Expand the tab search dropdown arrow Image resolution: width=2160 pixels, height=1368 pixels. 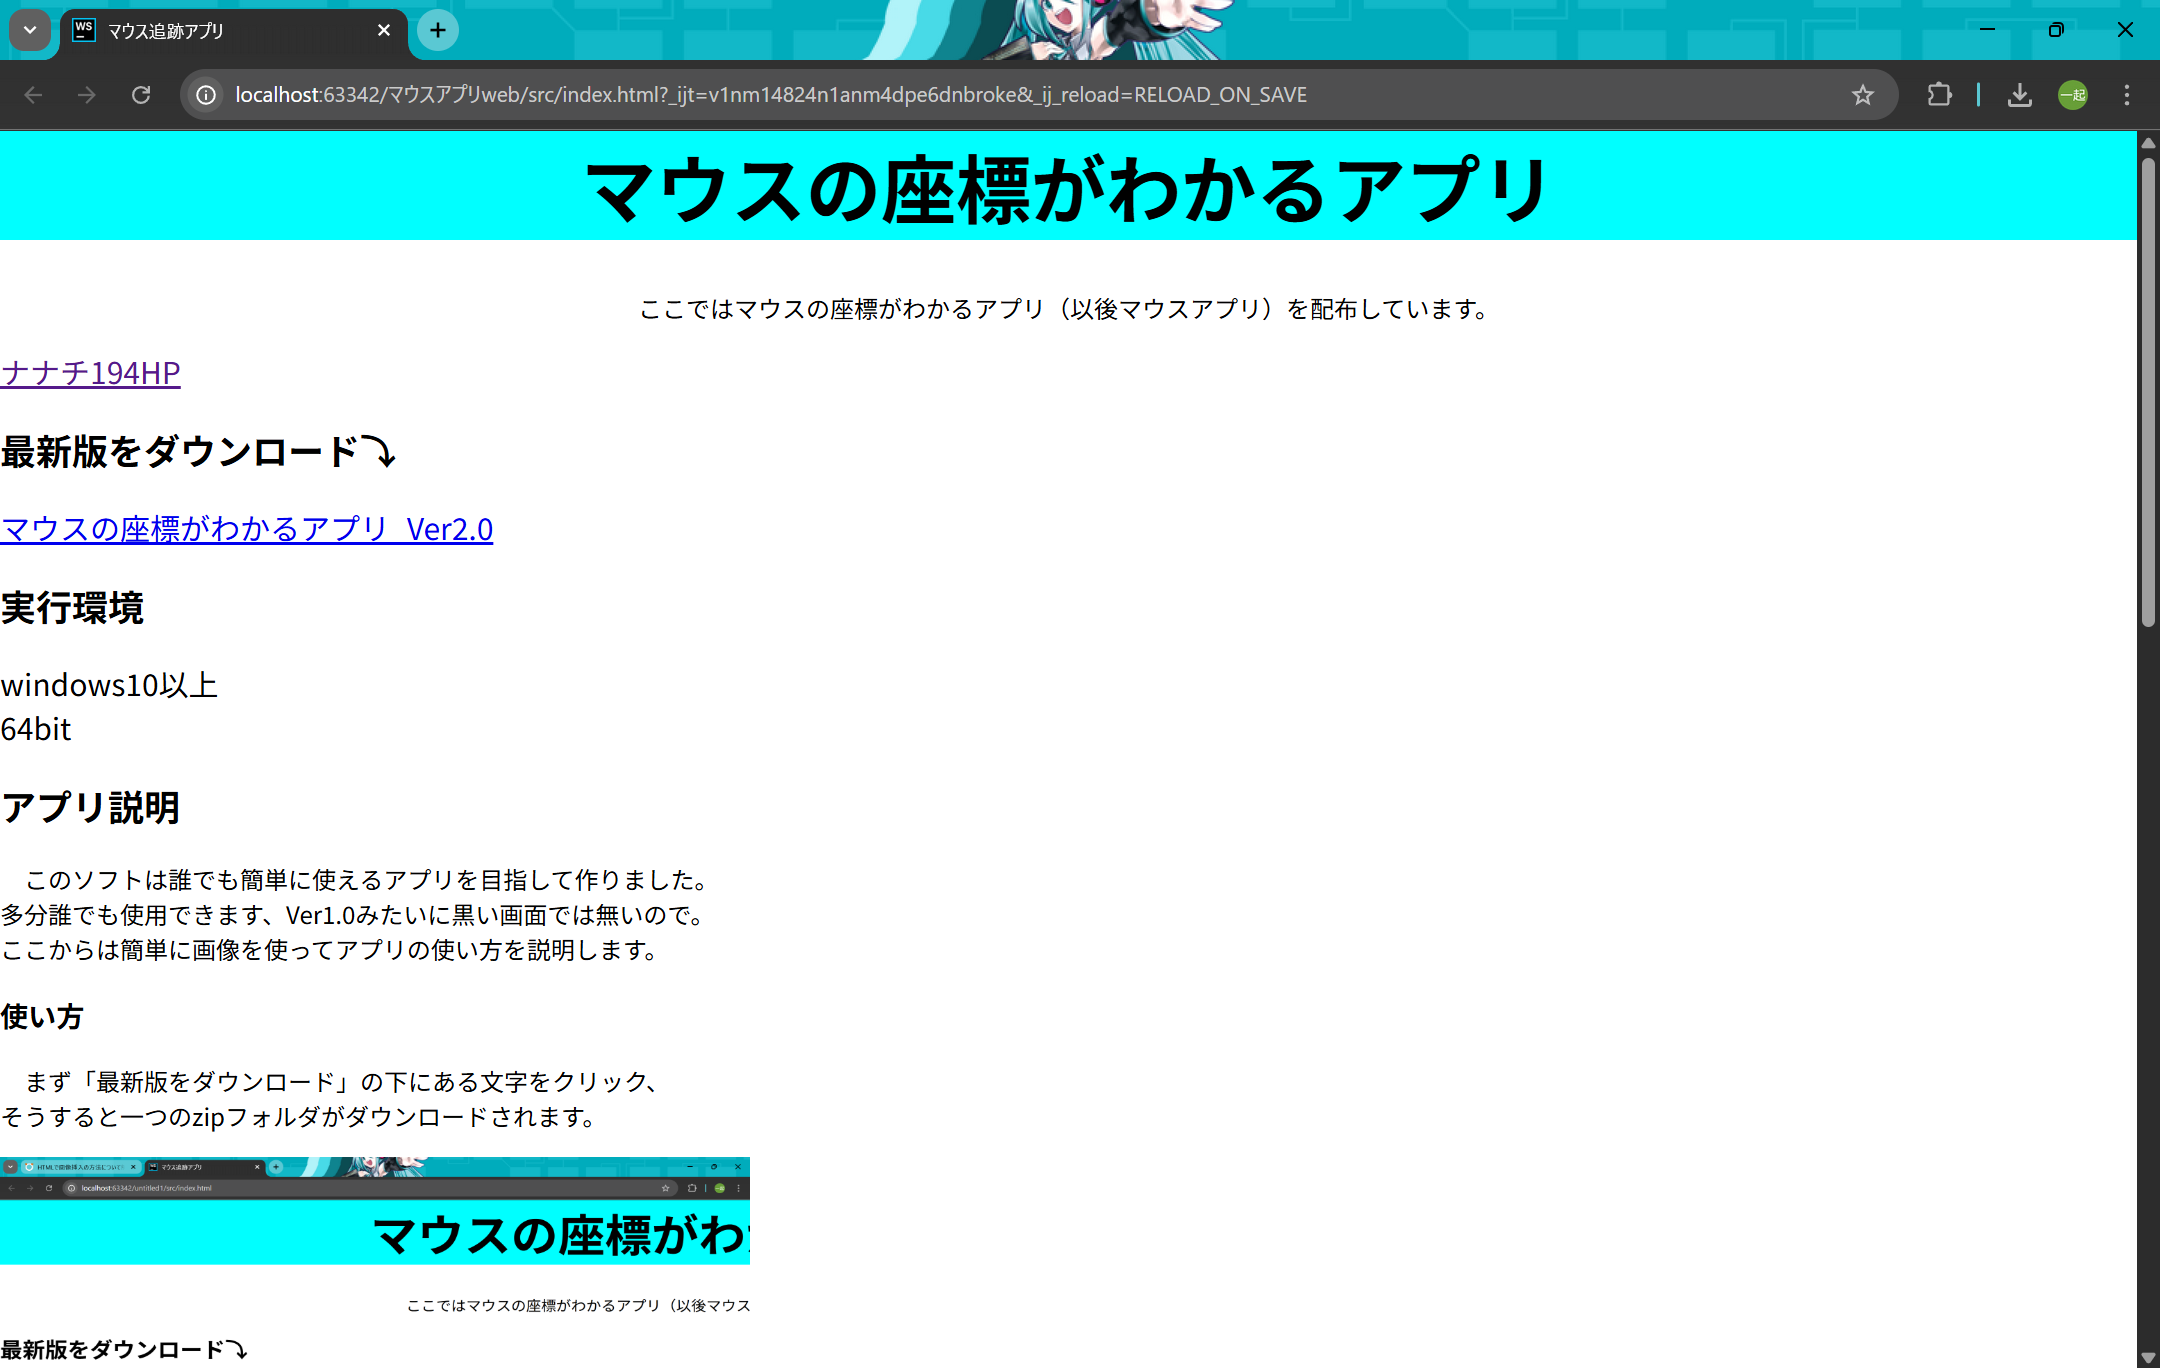tap(30, 30)
